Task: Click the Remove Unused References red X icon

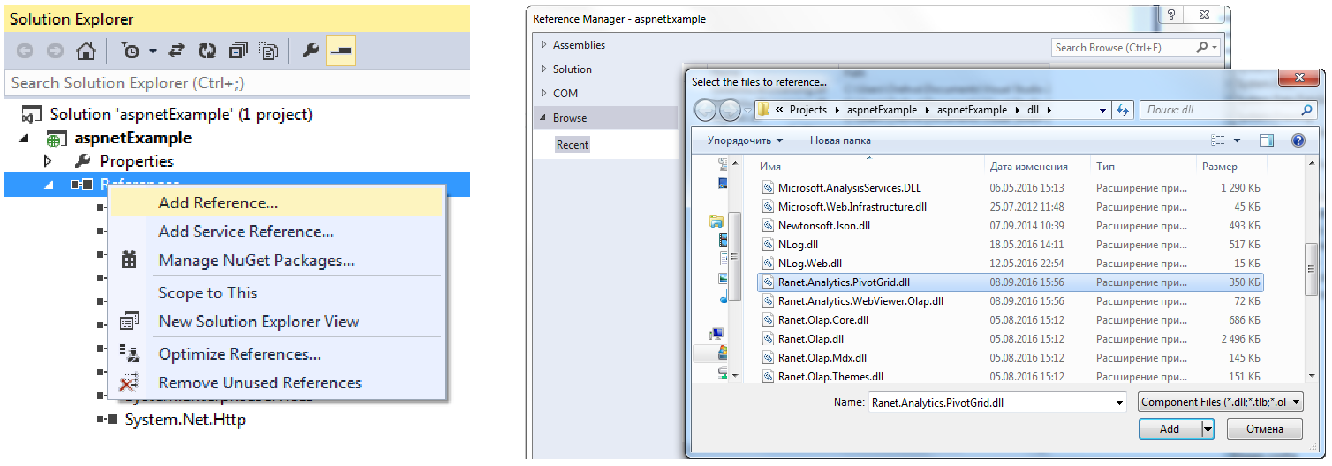Action: click(x=129, y=382)
